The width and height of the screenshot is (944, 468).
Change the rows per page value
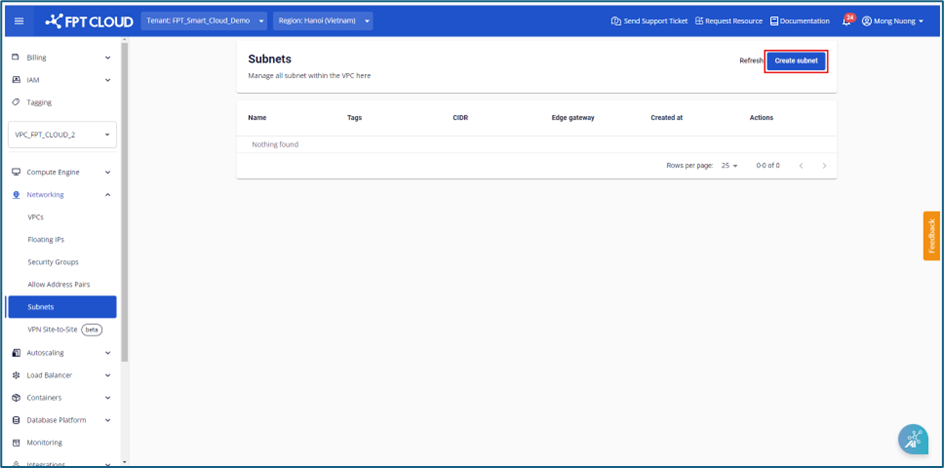[x=729, y=165]
